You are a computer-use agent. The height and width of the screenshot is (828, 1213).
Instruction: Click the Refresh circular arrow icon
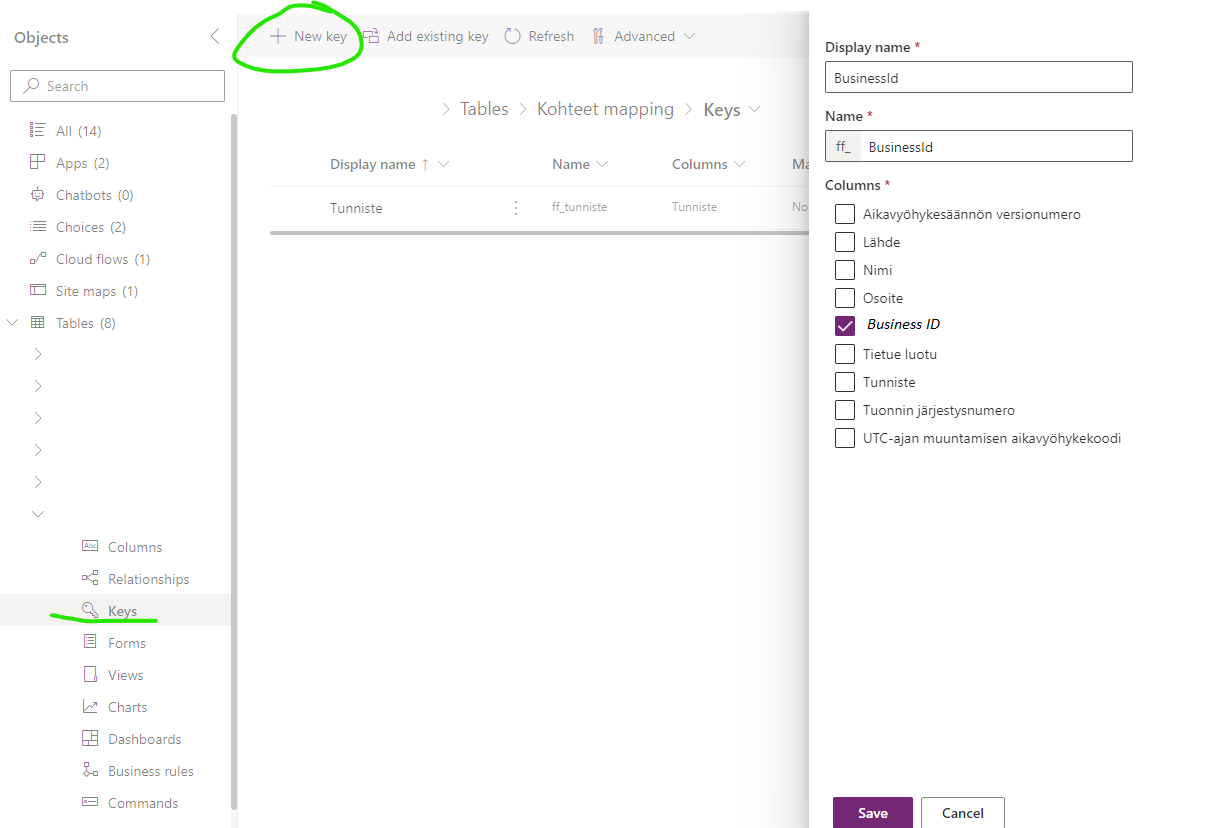(512, 36)
